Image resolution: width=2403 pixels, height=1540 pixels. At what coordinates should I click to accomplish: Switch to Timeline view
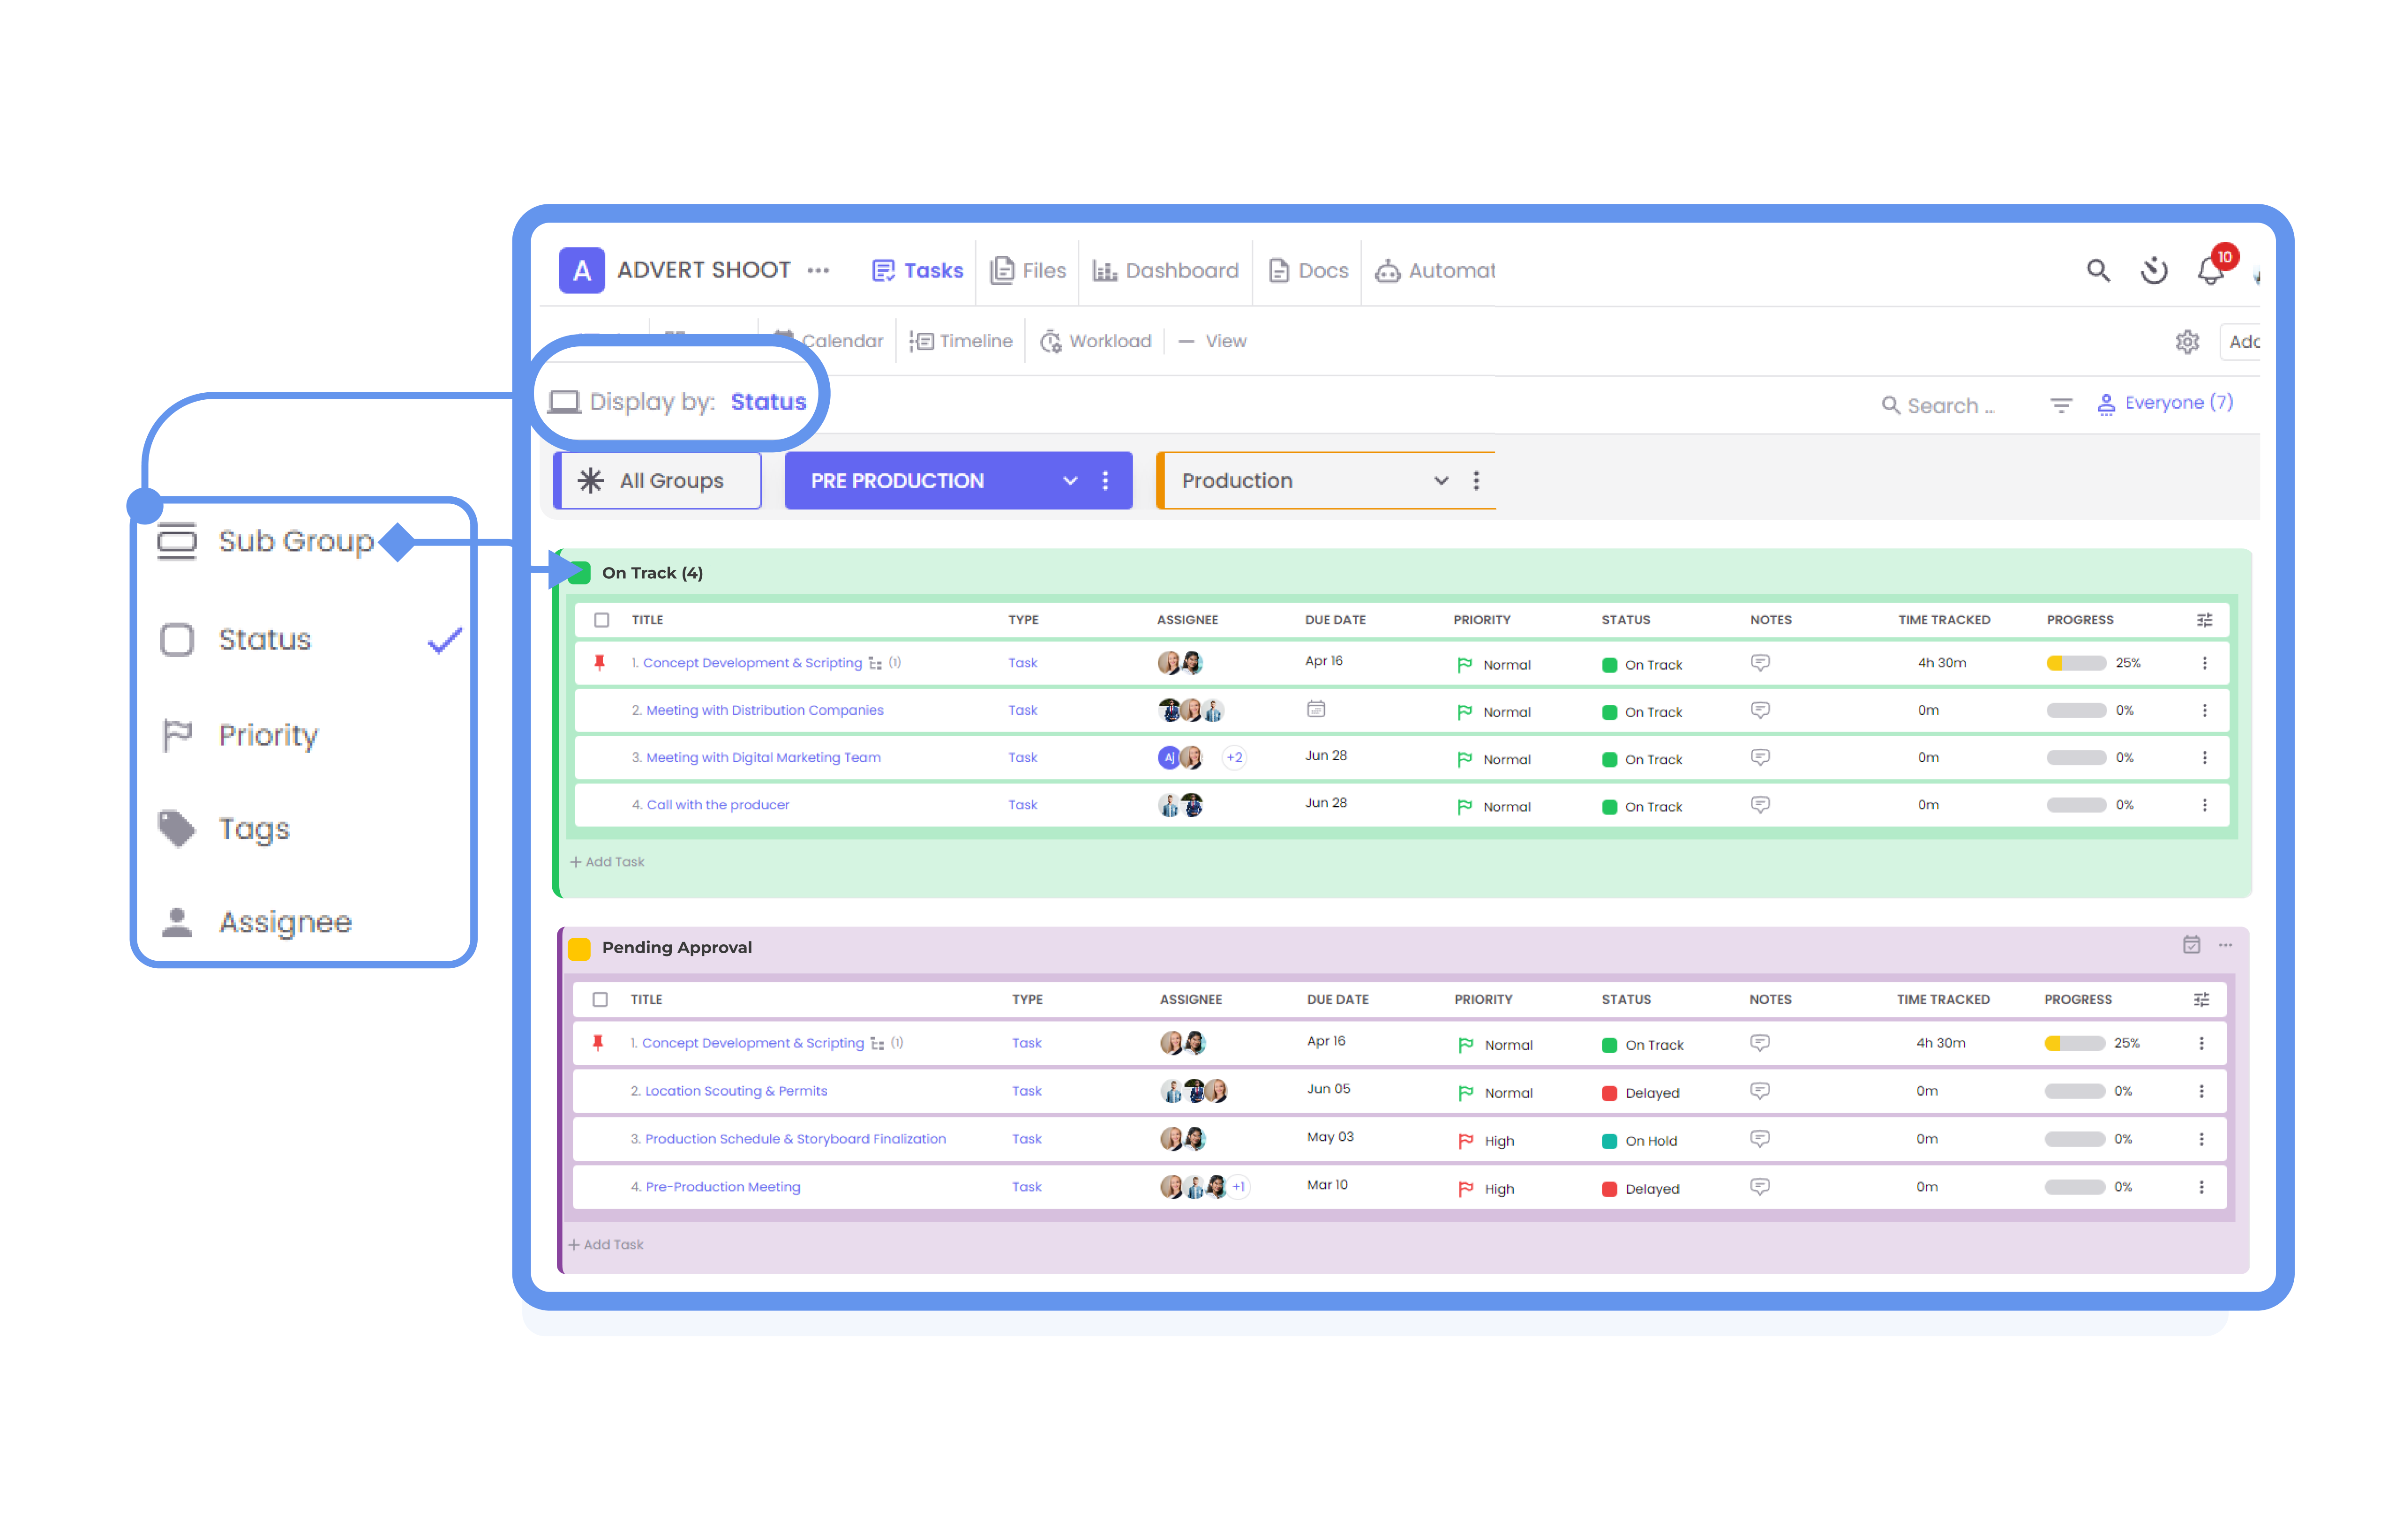[x=961, y=342]
